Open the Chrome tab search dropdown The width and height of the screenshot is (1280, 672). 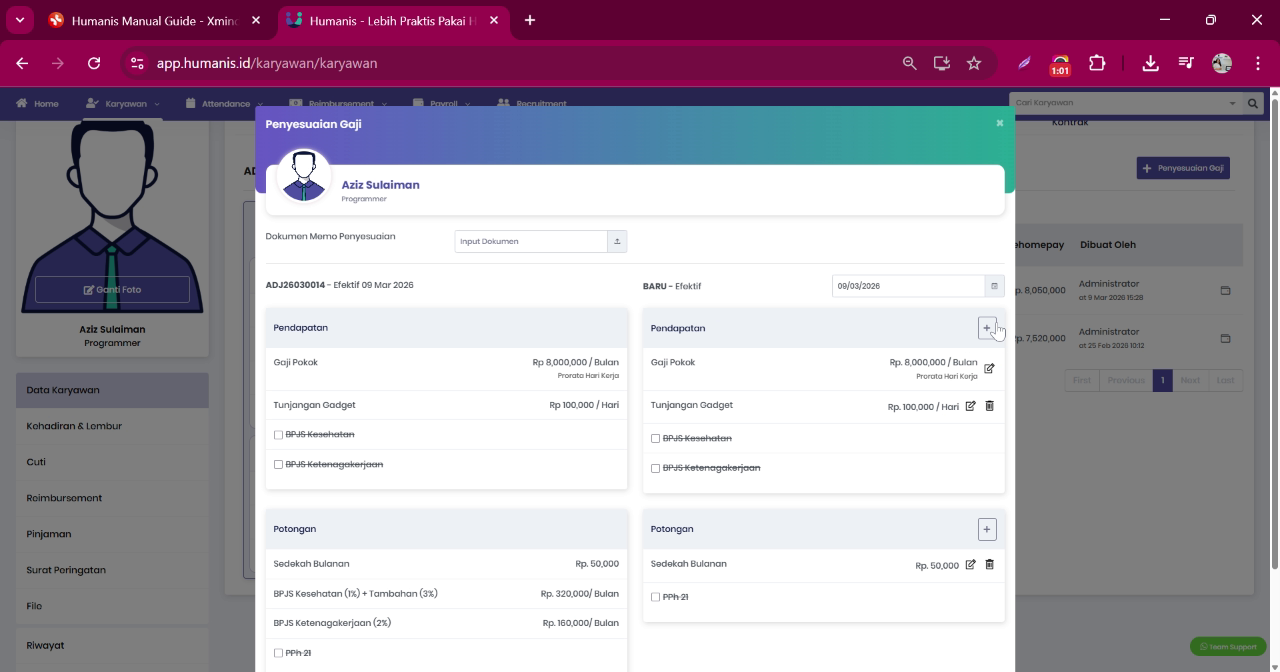pos(19,20)
